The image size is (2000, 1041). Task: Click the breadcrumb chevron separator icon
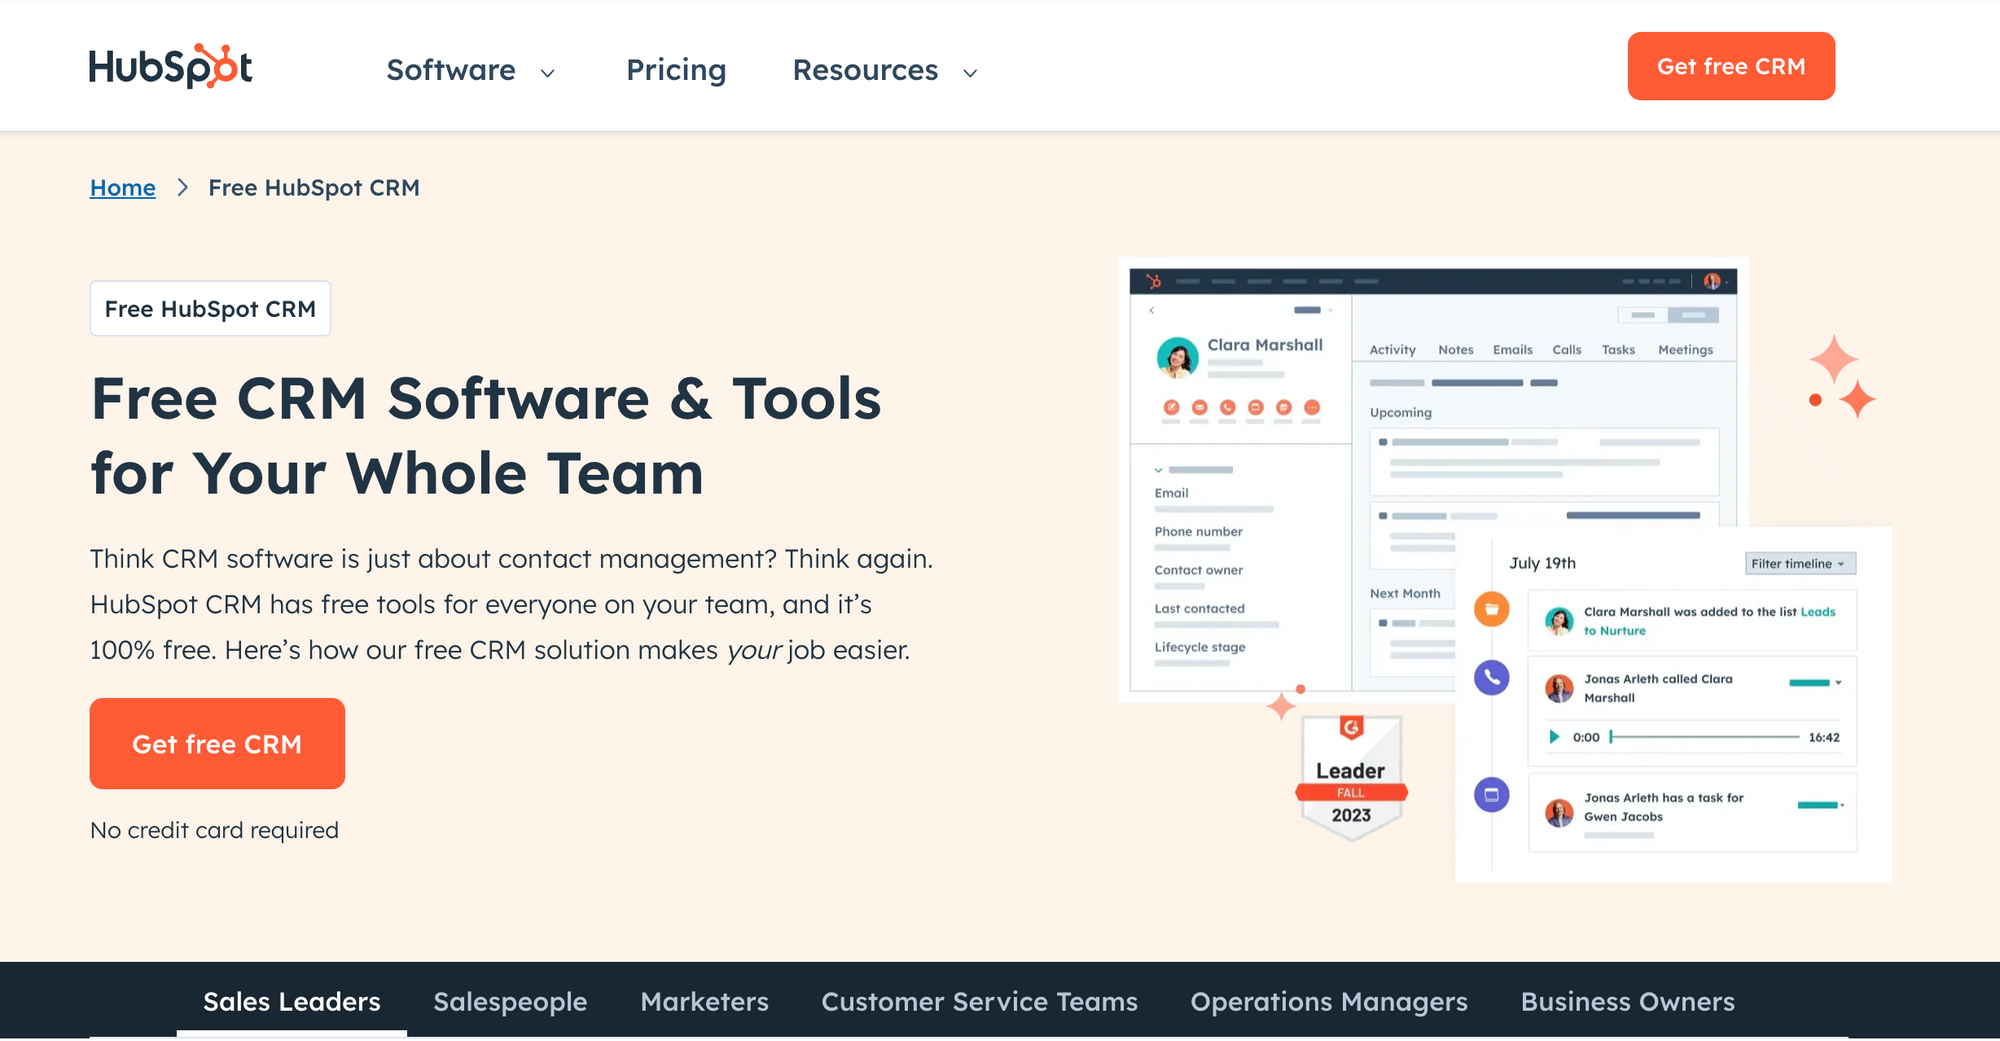tap(182, 187)
